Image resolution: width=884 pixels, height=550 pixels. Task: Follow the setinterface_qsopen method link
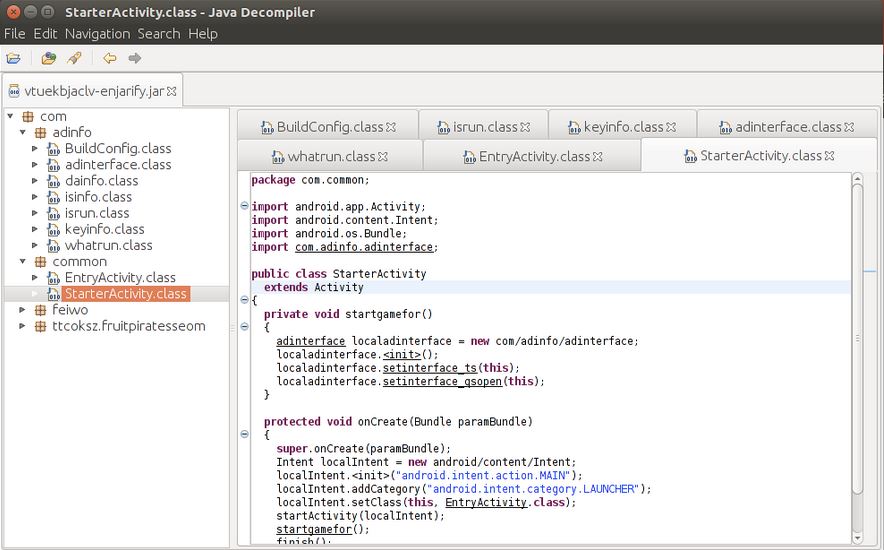[x=443, y=382]
